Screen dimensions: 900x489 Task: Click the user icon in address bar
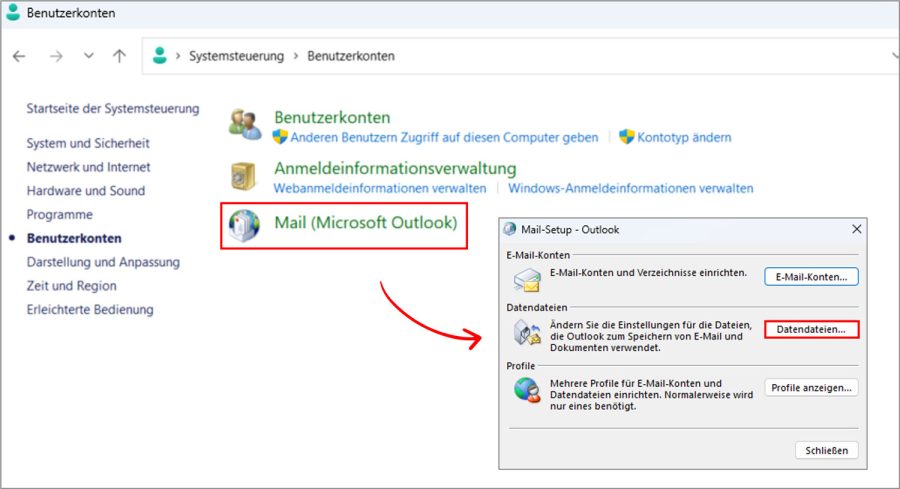pos(160,56)
